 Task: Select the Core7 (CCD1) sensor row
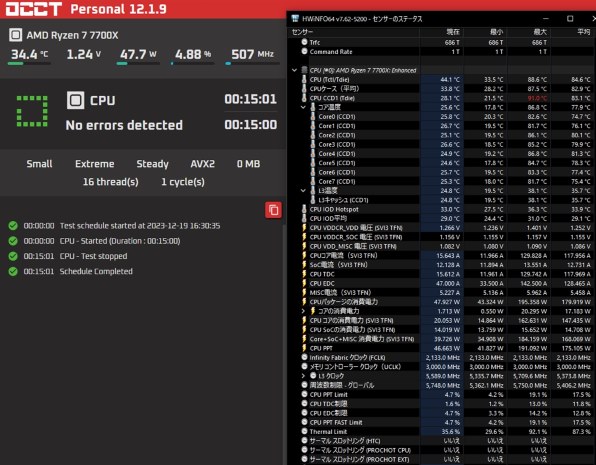tap(442, 181)
